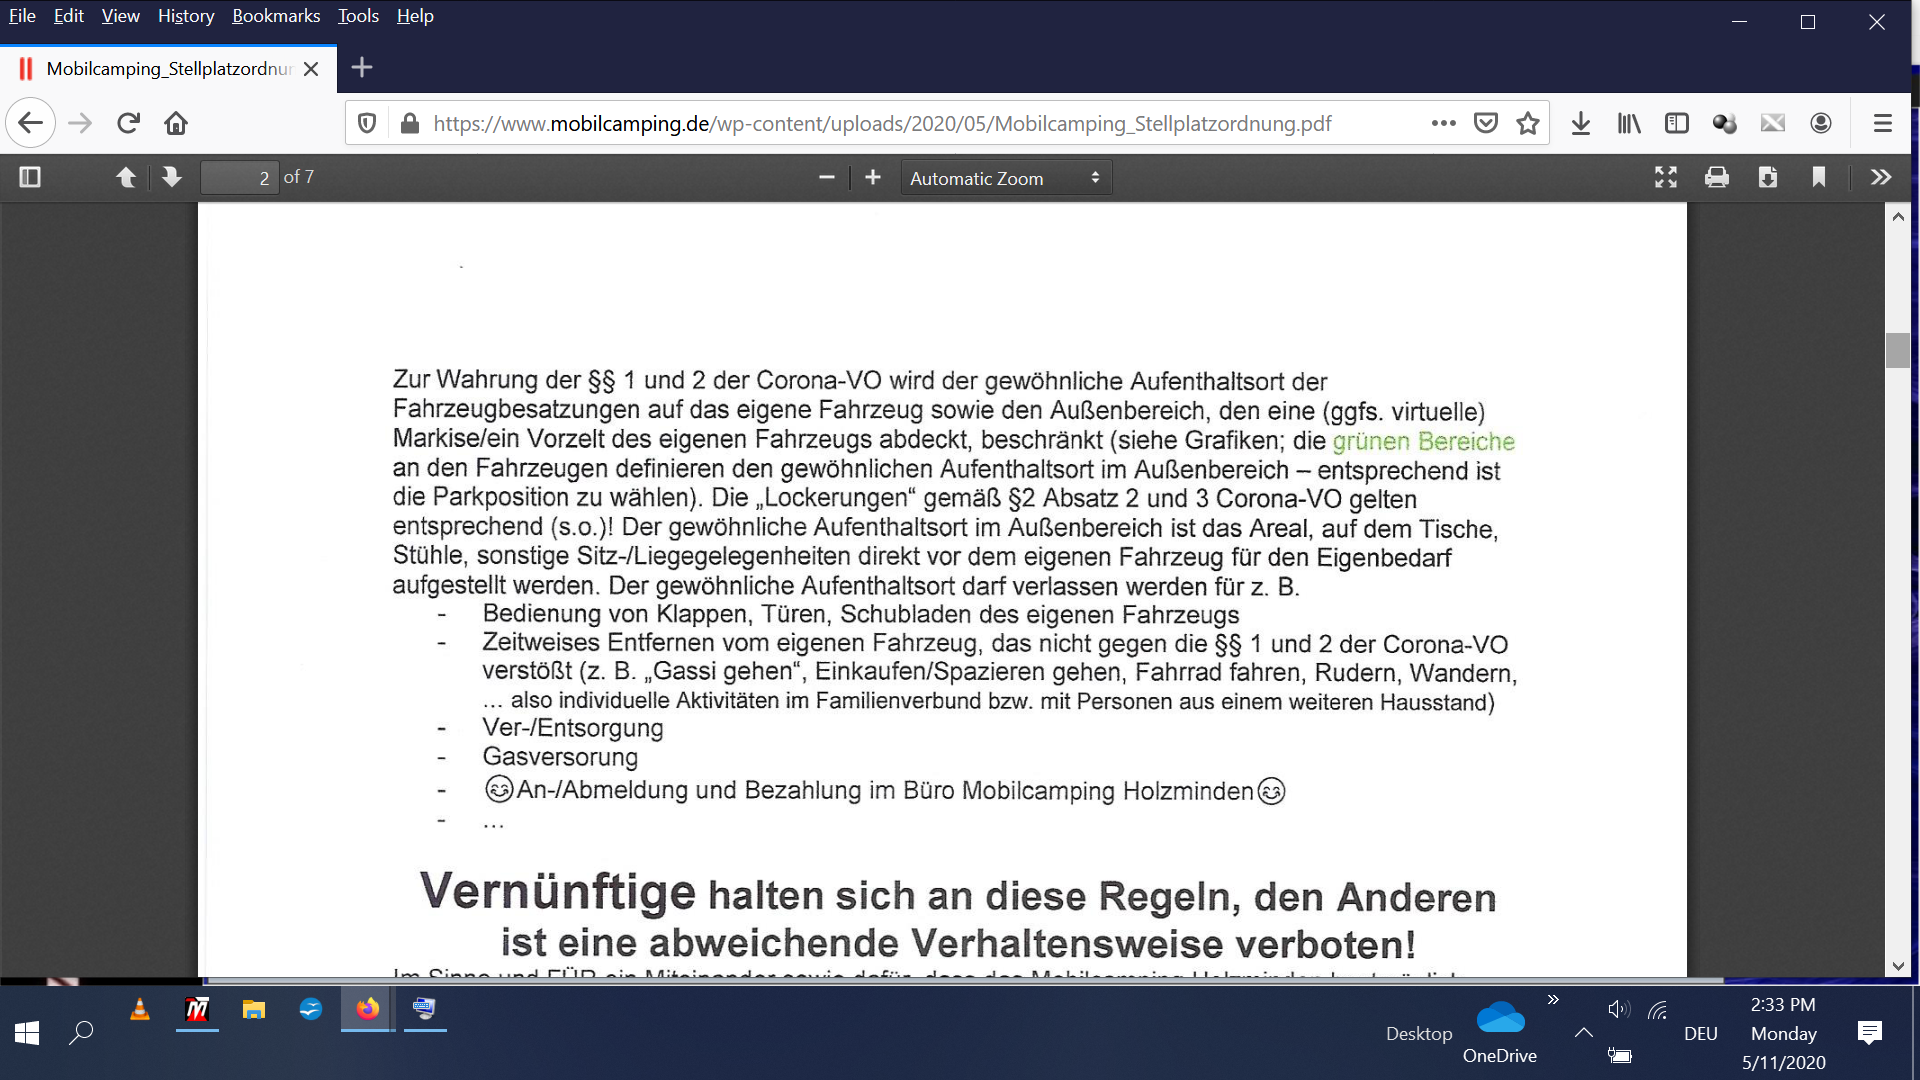The height and width of the screenshot is (1080, 1920).
Task: Switch to Firefox taskbar icon
Action: click(x=368, y=1009)
